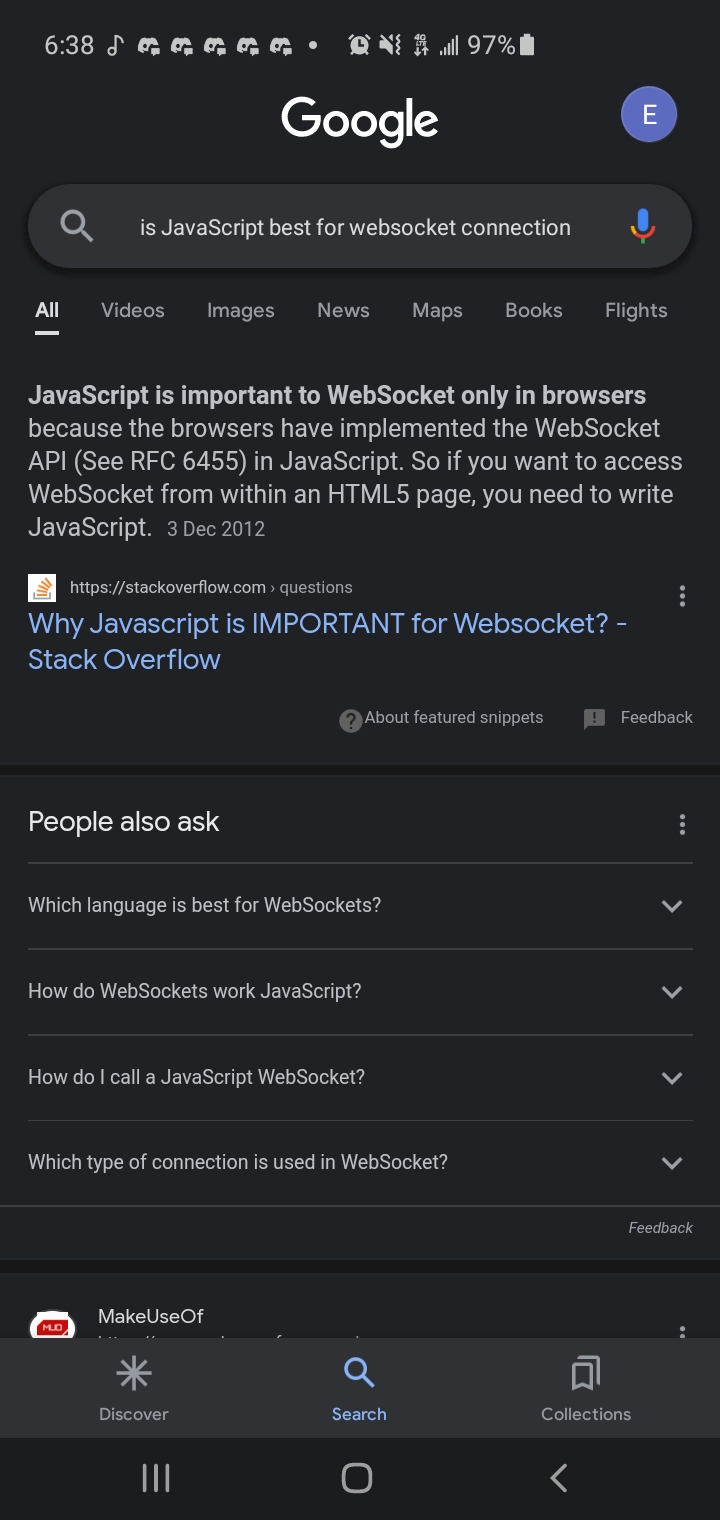Tap the About featured snippets help icon
Screen dimensions: 720x1520
(x=350, y=720)
